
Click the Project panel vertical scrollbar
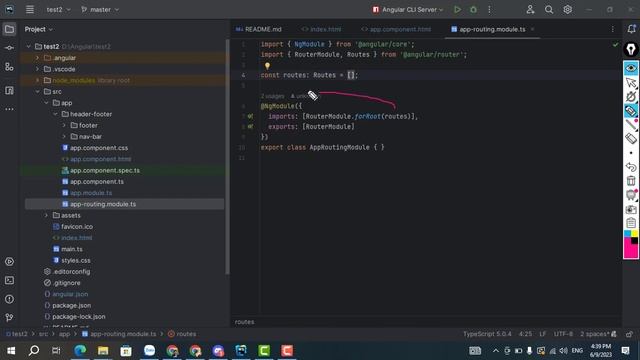[x=227, y=157]
